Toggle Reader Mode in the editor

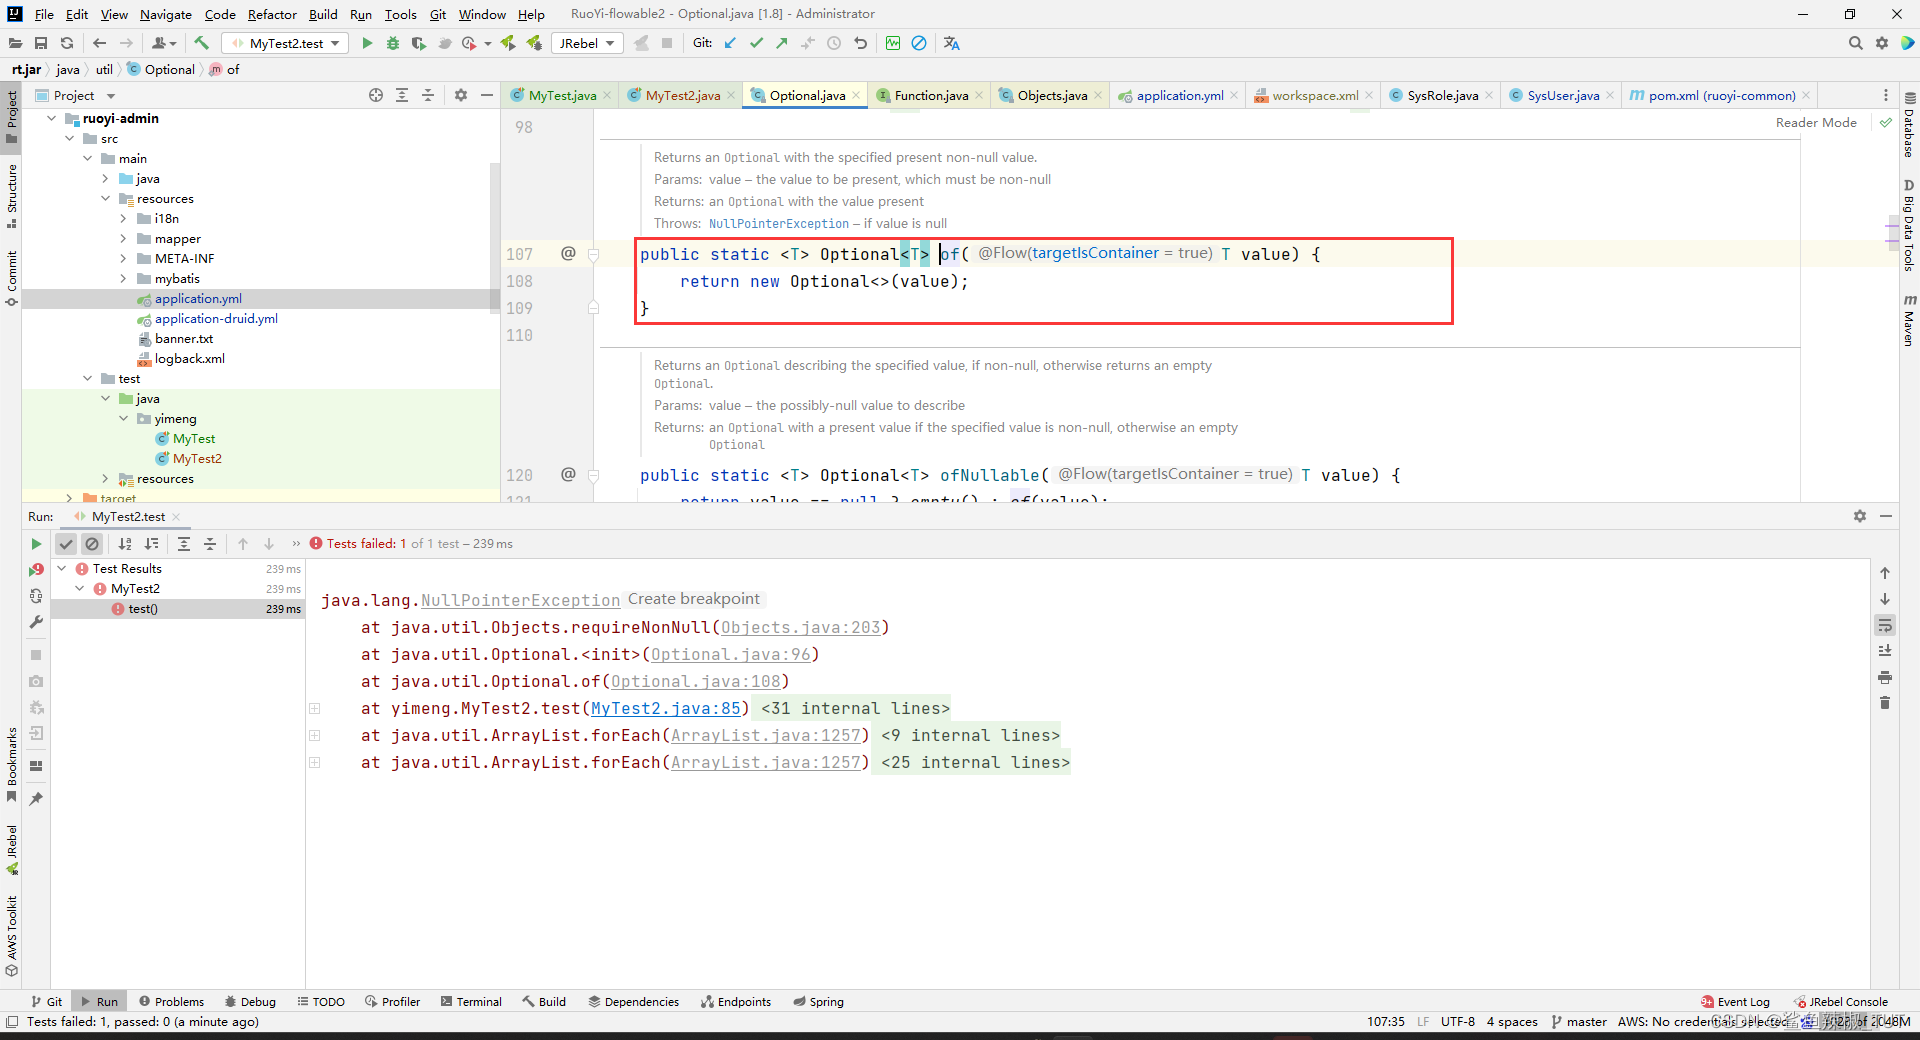tap(1816, 122)
